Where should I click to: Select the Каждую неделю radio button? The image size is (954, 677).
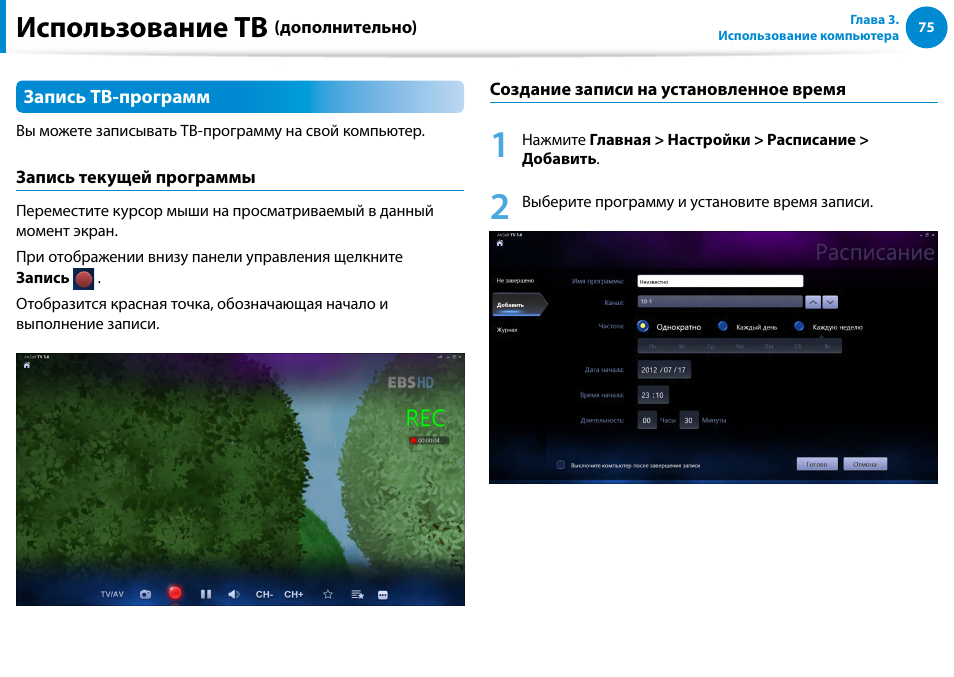coord(799,326)
